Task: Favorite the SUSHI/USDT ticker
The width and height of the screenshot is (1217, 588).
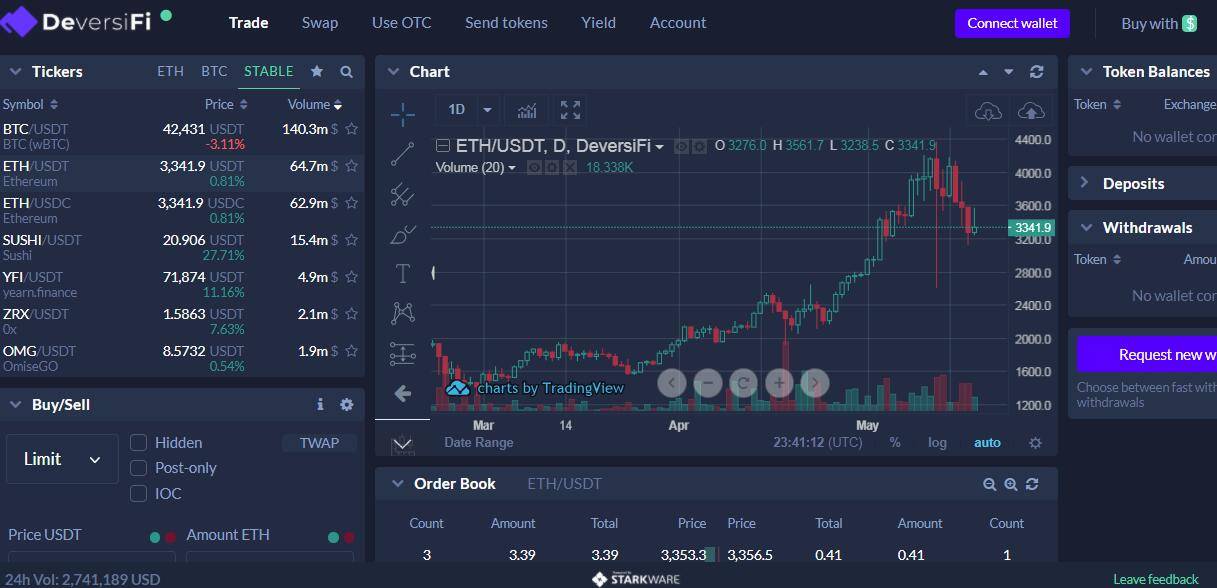Action: point(351,240)
